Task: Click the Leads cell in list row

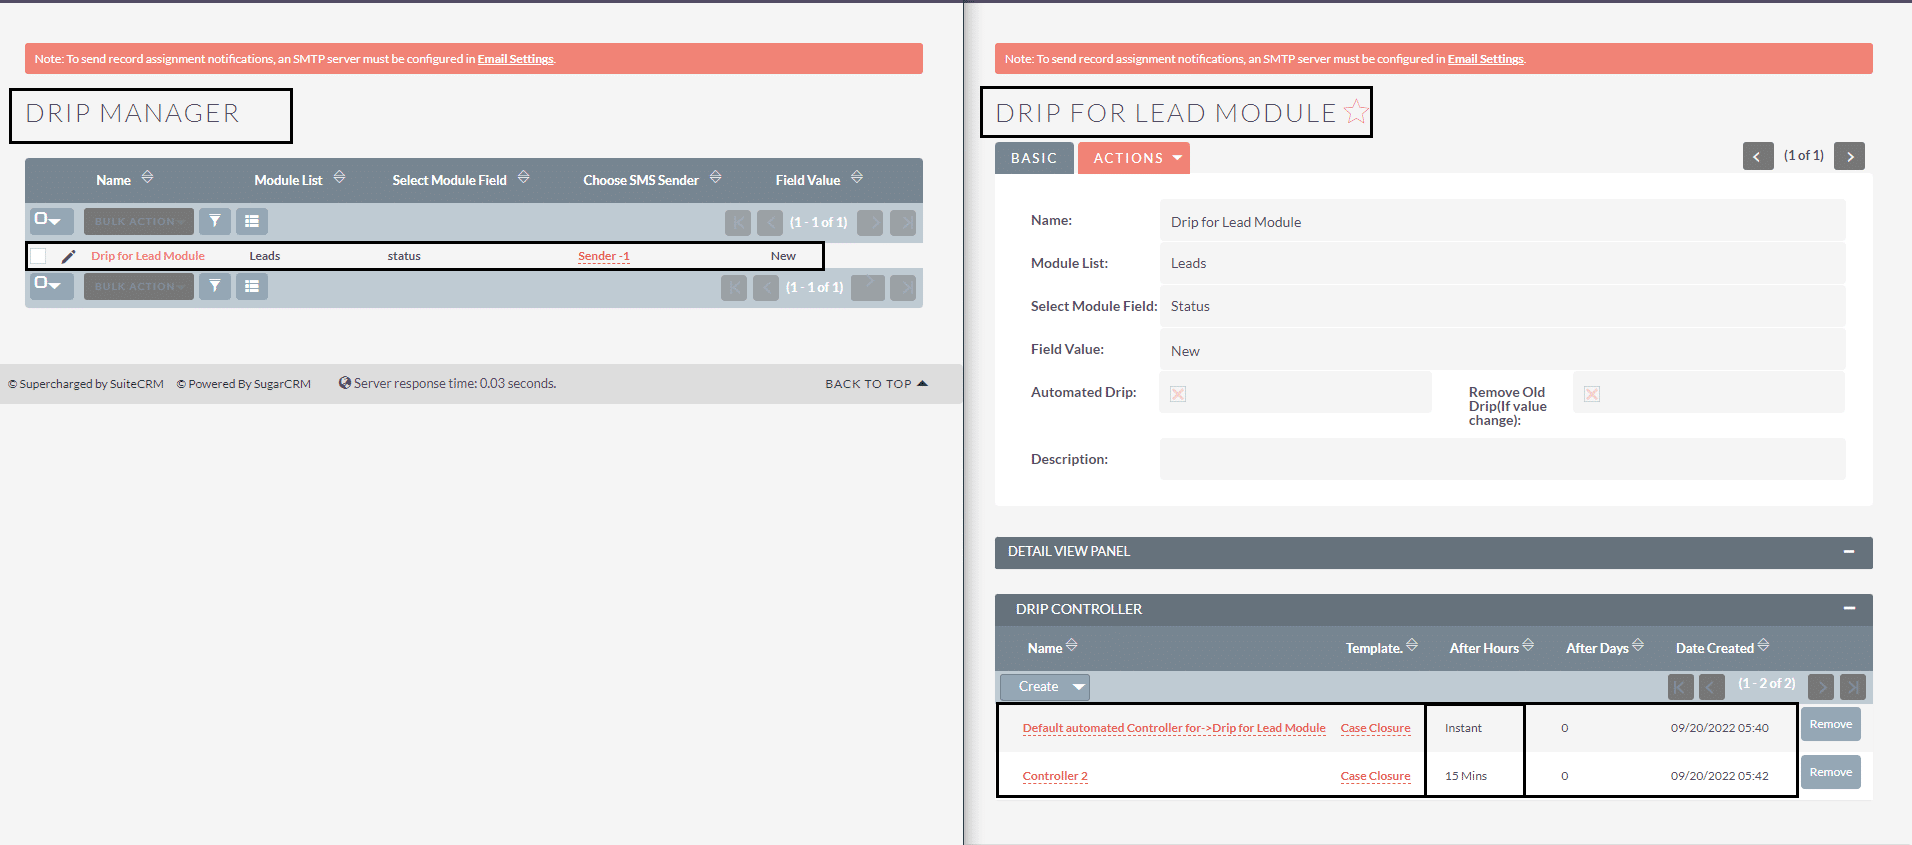Action: coord(265,256)
